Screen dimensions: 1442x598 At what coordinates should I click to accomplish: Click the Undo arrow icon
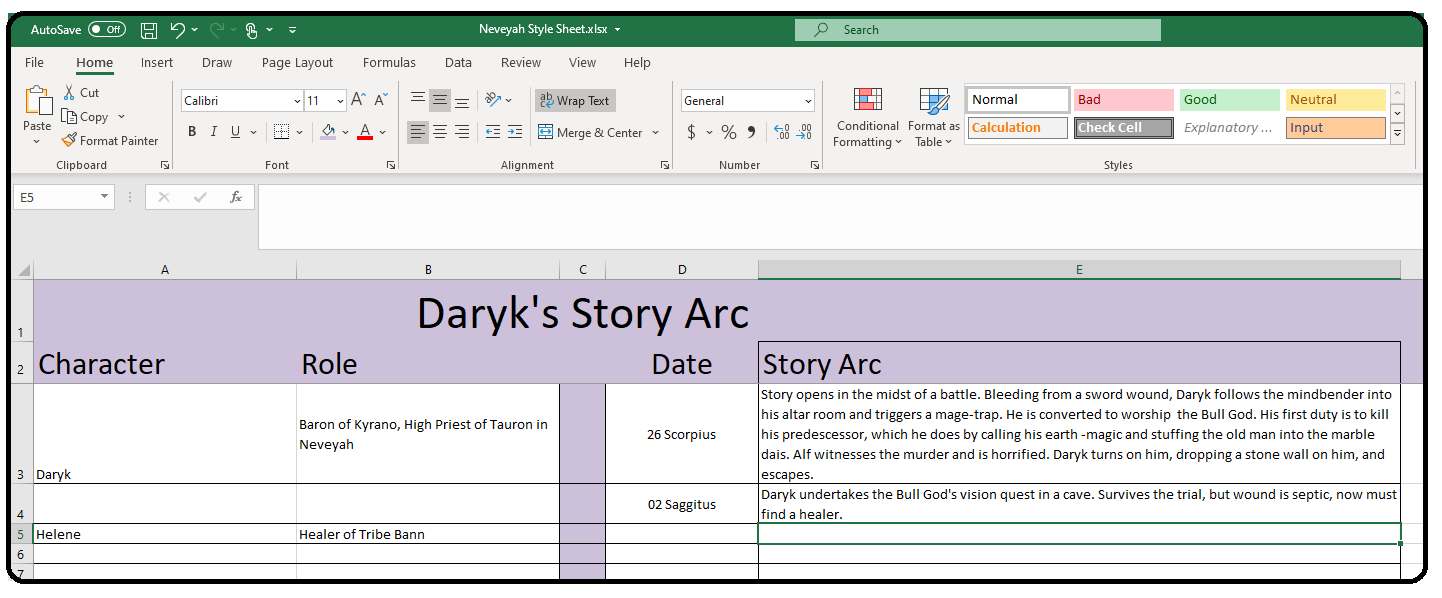[x=177, y=30]
